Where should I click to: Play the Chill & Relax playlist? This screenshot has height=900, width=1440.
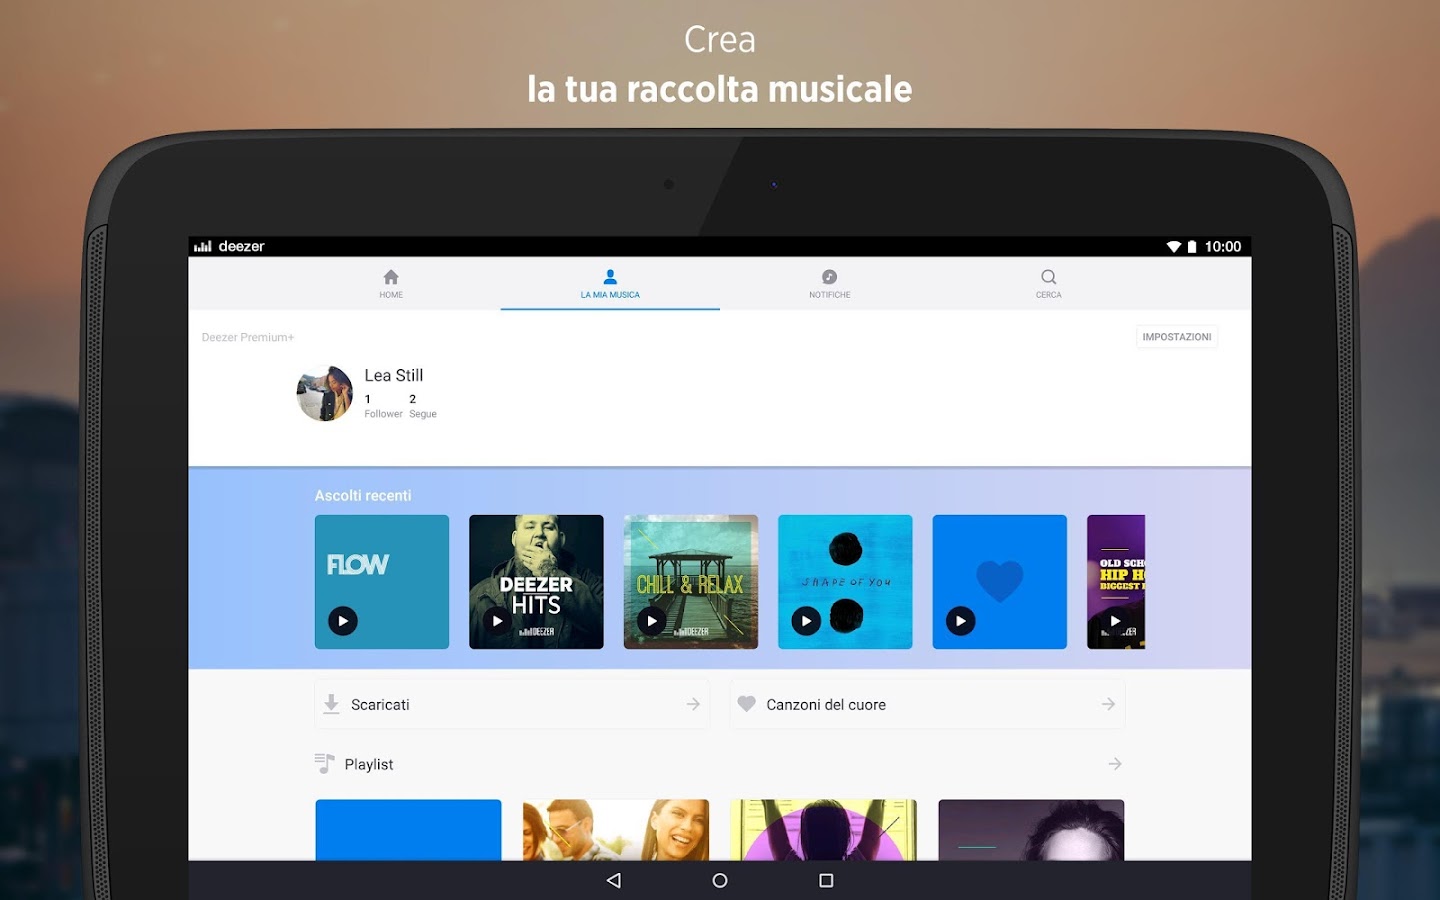click(x=652, y=621)
